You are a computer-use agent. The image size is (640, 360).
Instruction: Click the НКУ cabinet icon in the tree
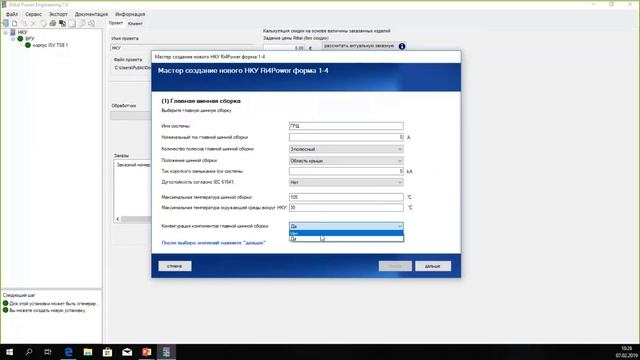click(x=13, y=32)
